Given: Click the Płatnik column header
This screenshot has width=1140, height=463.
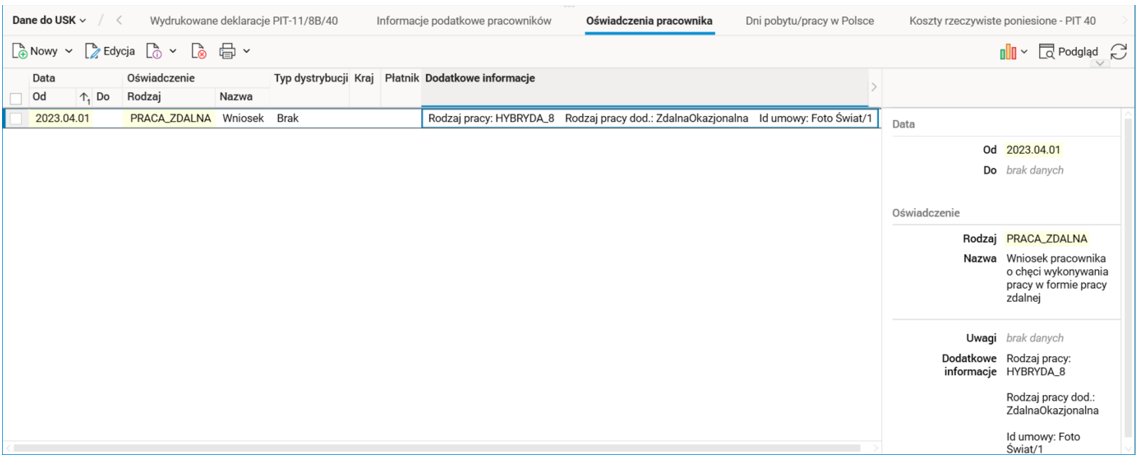Looking at the screenshot, I should (402, 78).
